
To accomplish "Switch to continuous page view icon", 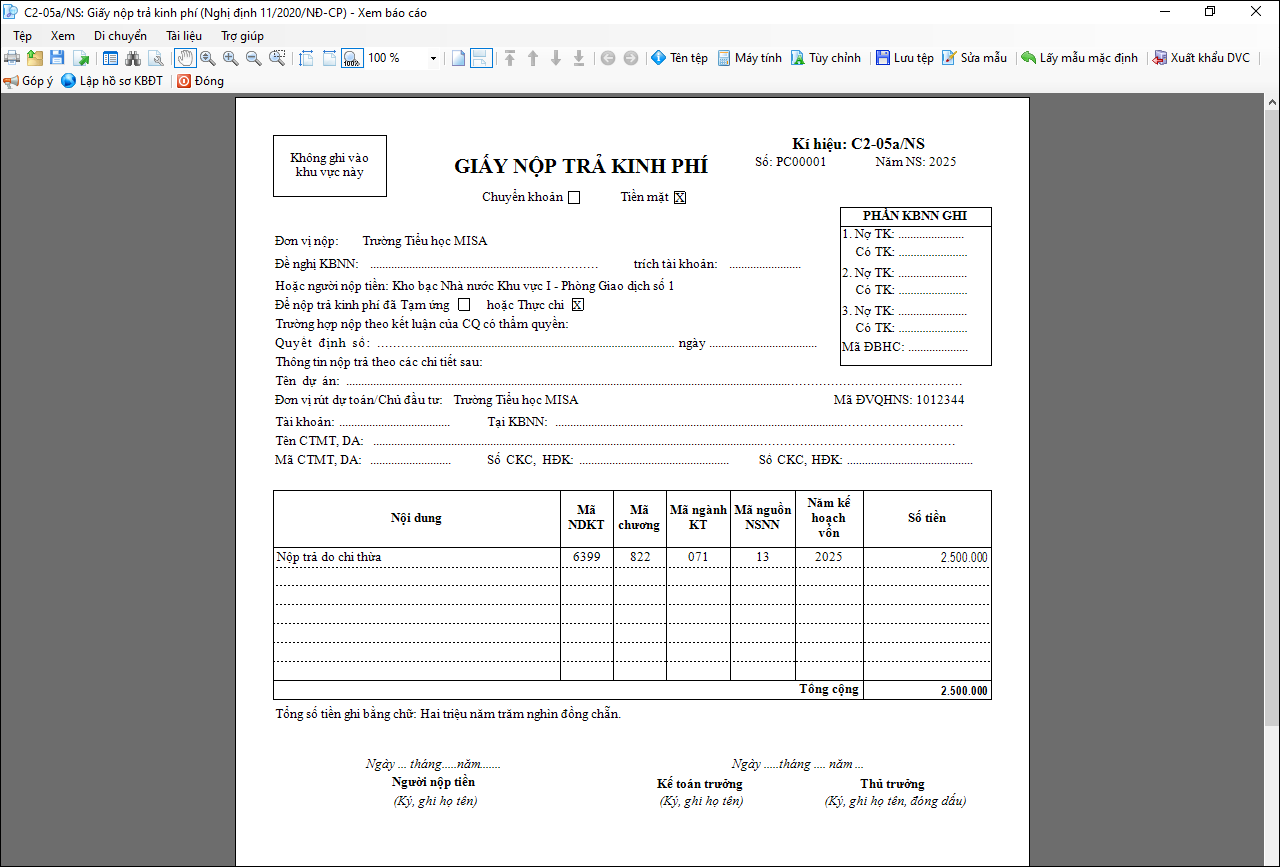I will [x=481, y=58].
